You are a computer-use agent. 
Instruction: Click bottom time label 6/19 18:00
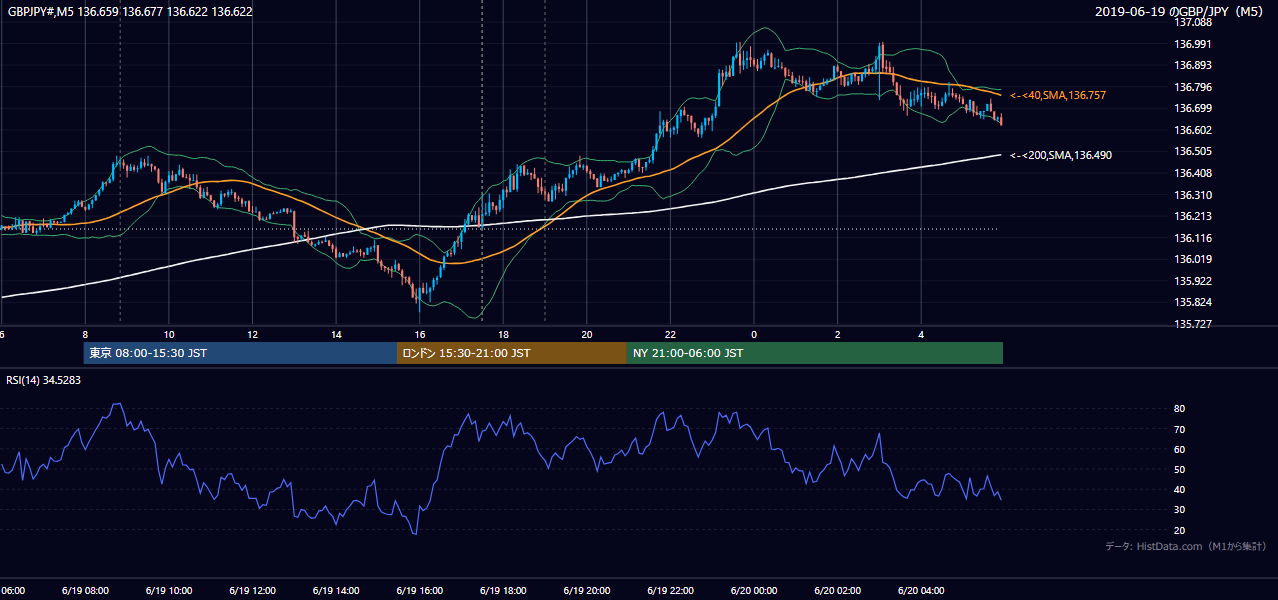[503, 591]
